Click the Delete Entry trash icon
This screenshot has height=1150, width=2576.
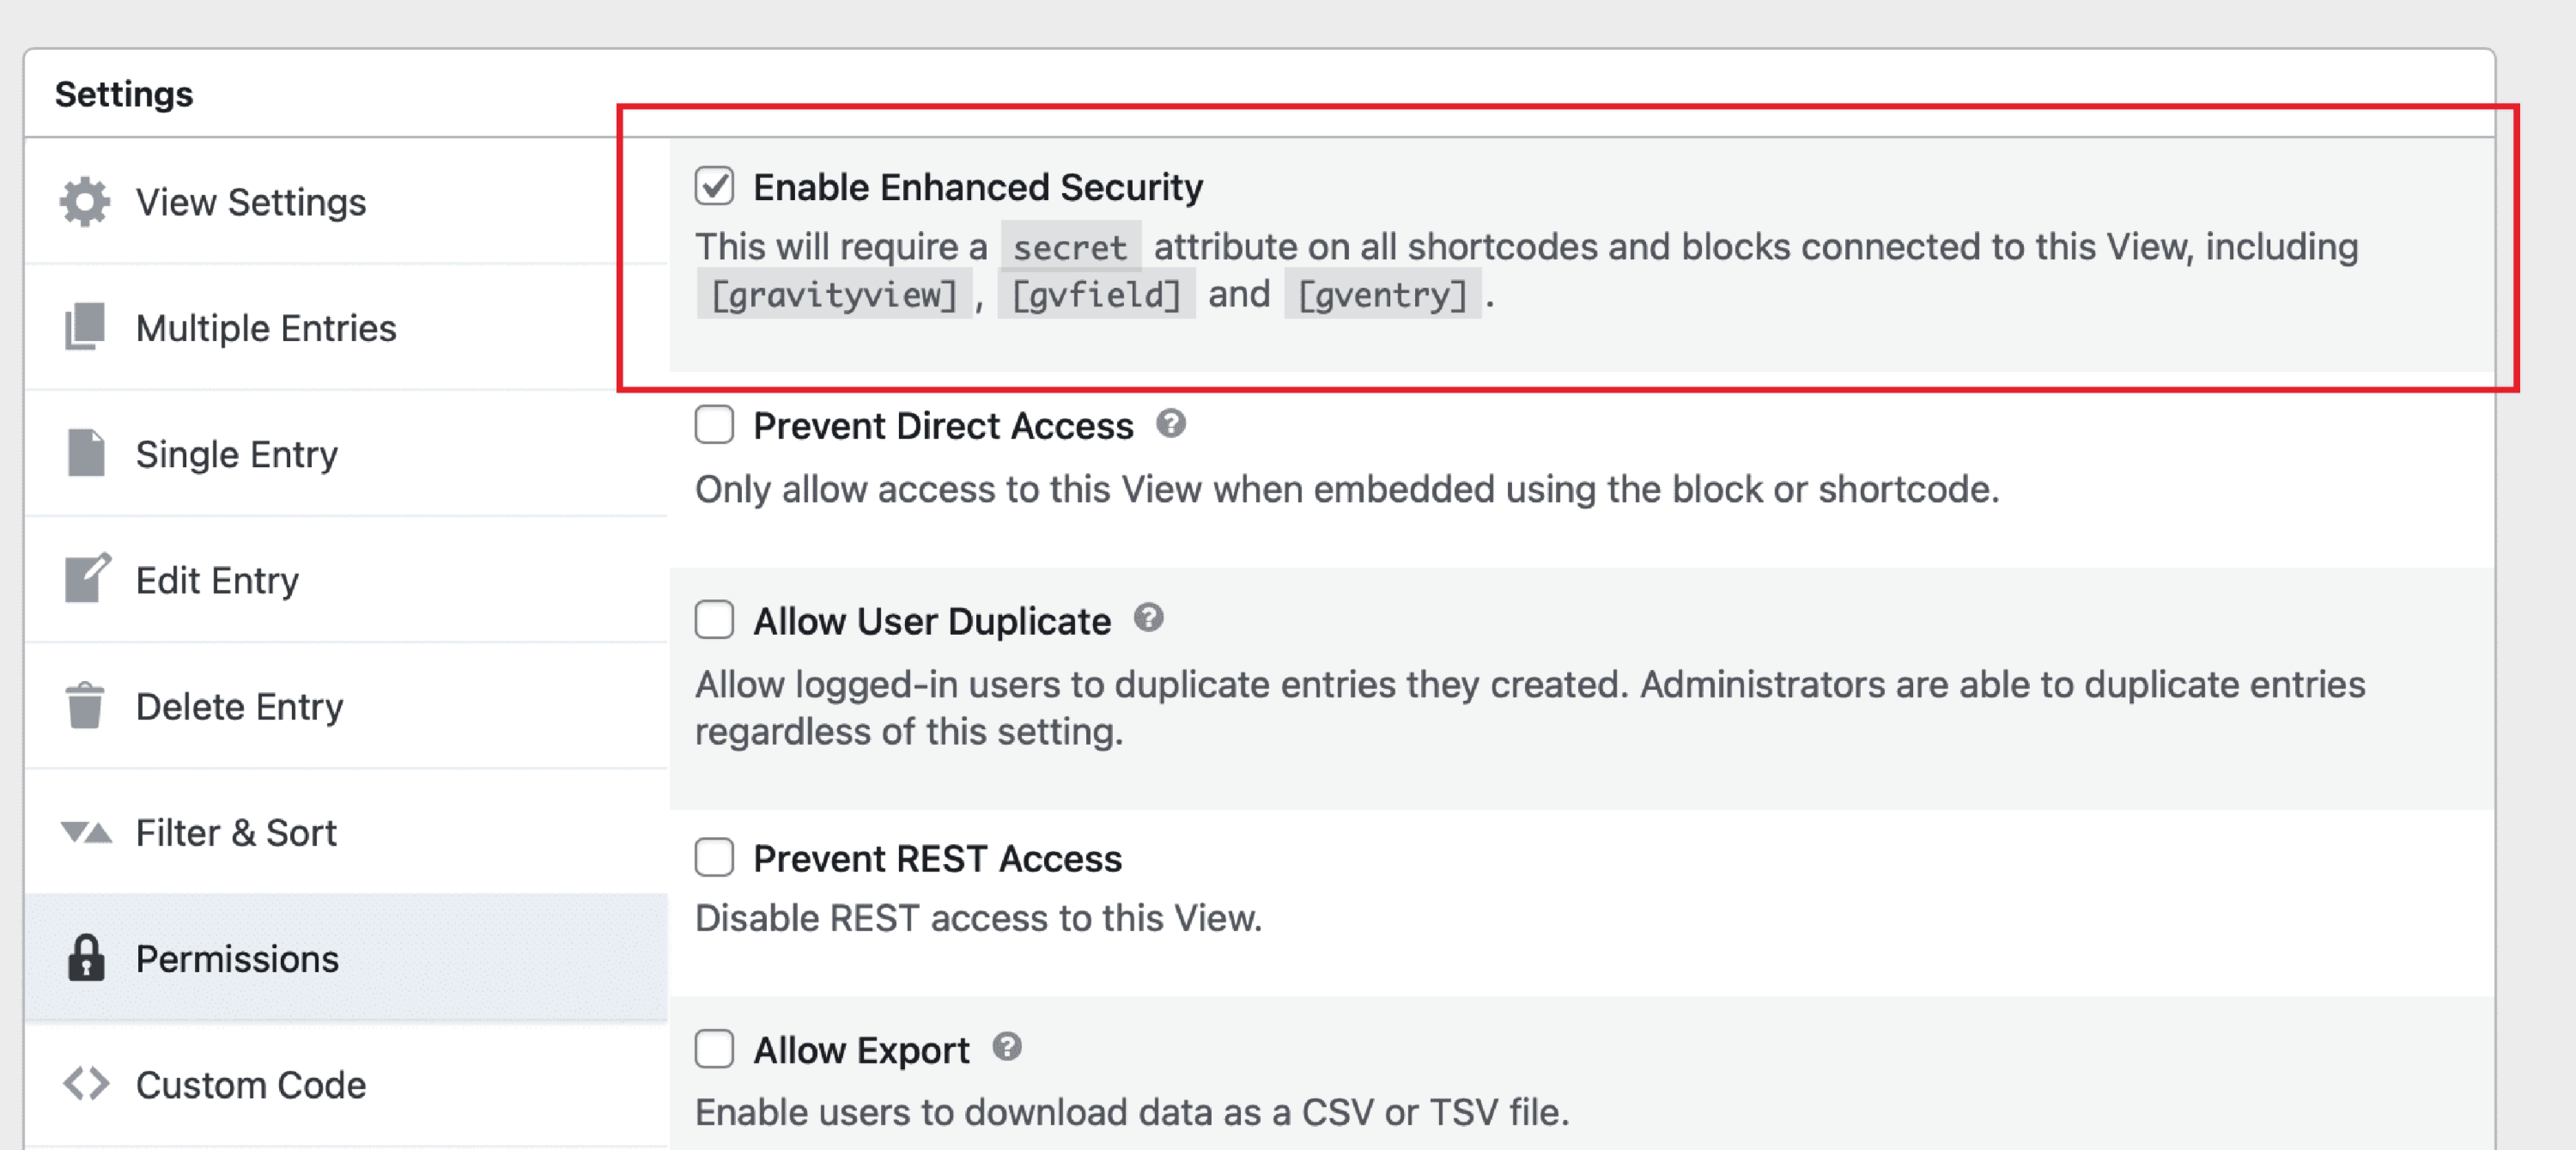(x=85, y=705)
